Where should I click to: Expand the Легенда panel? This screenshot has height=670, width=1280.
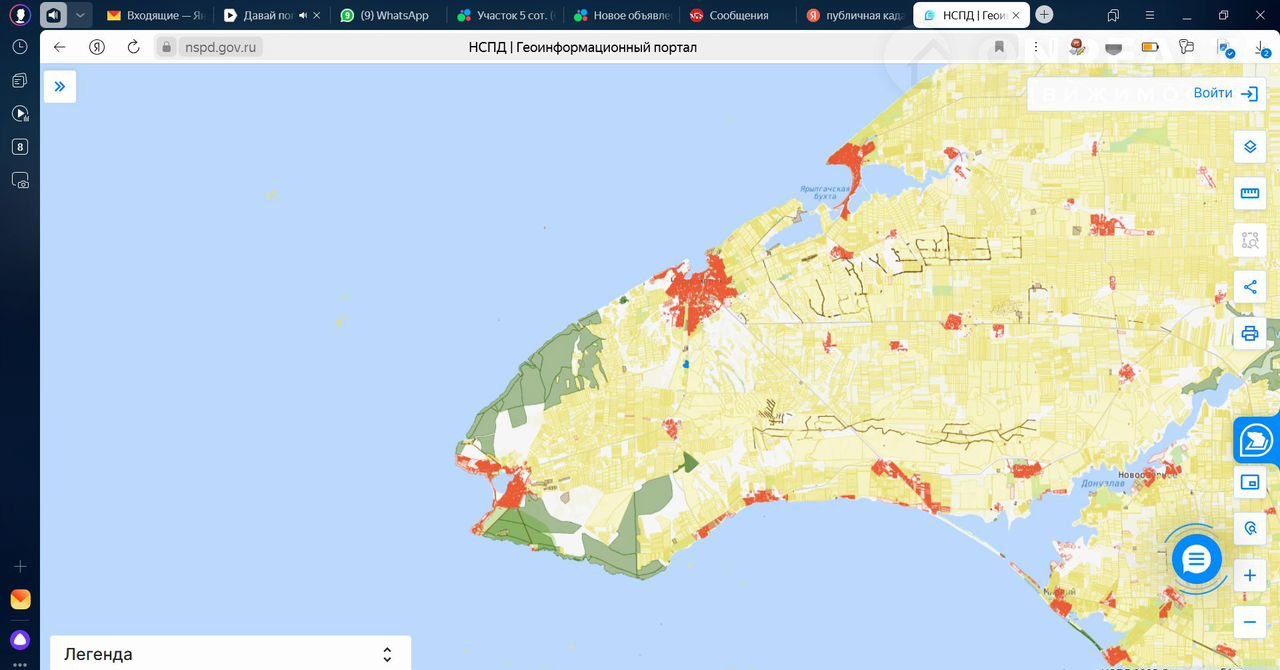coord(387,654)
